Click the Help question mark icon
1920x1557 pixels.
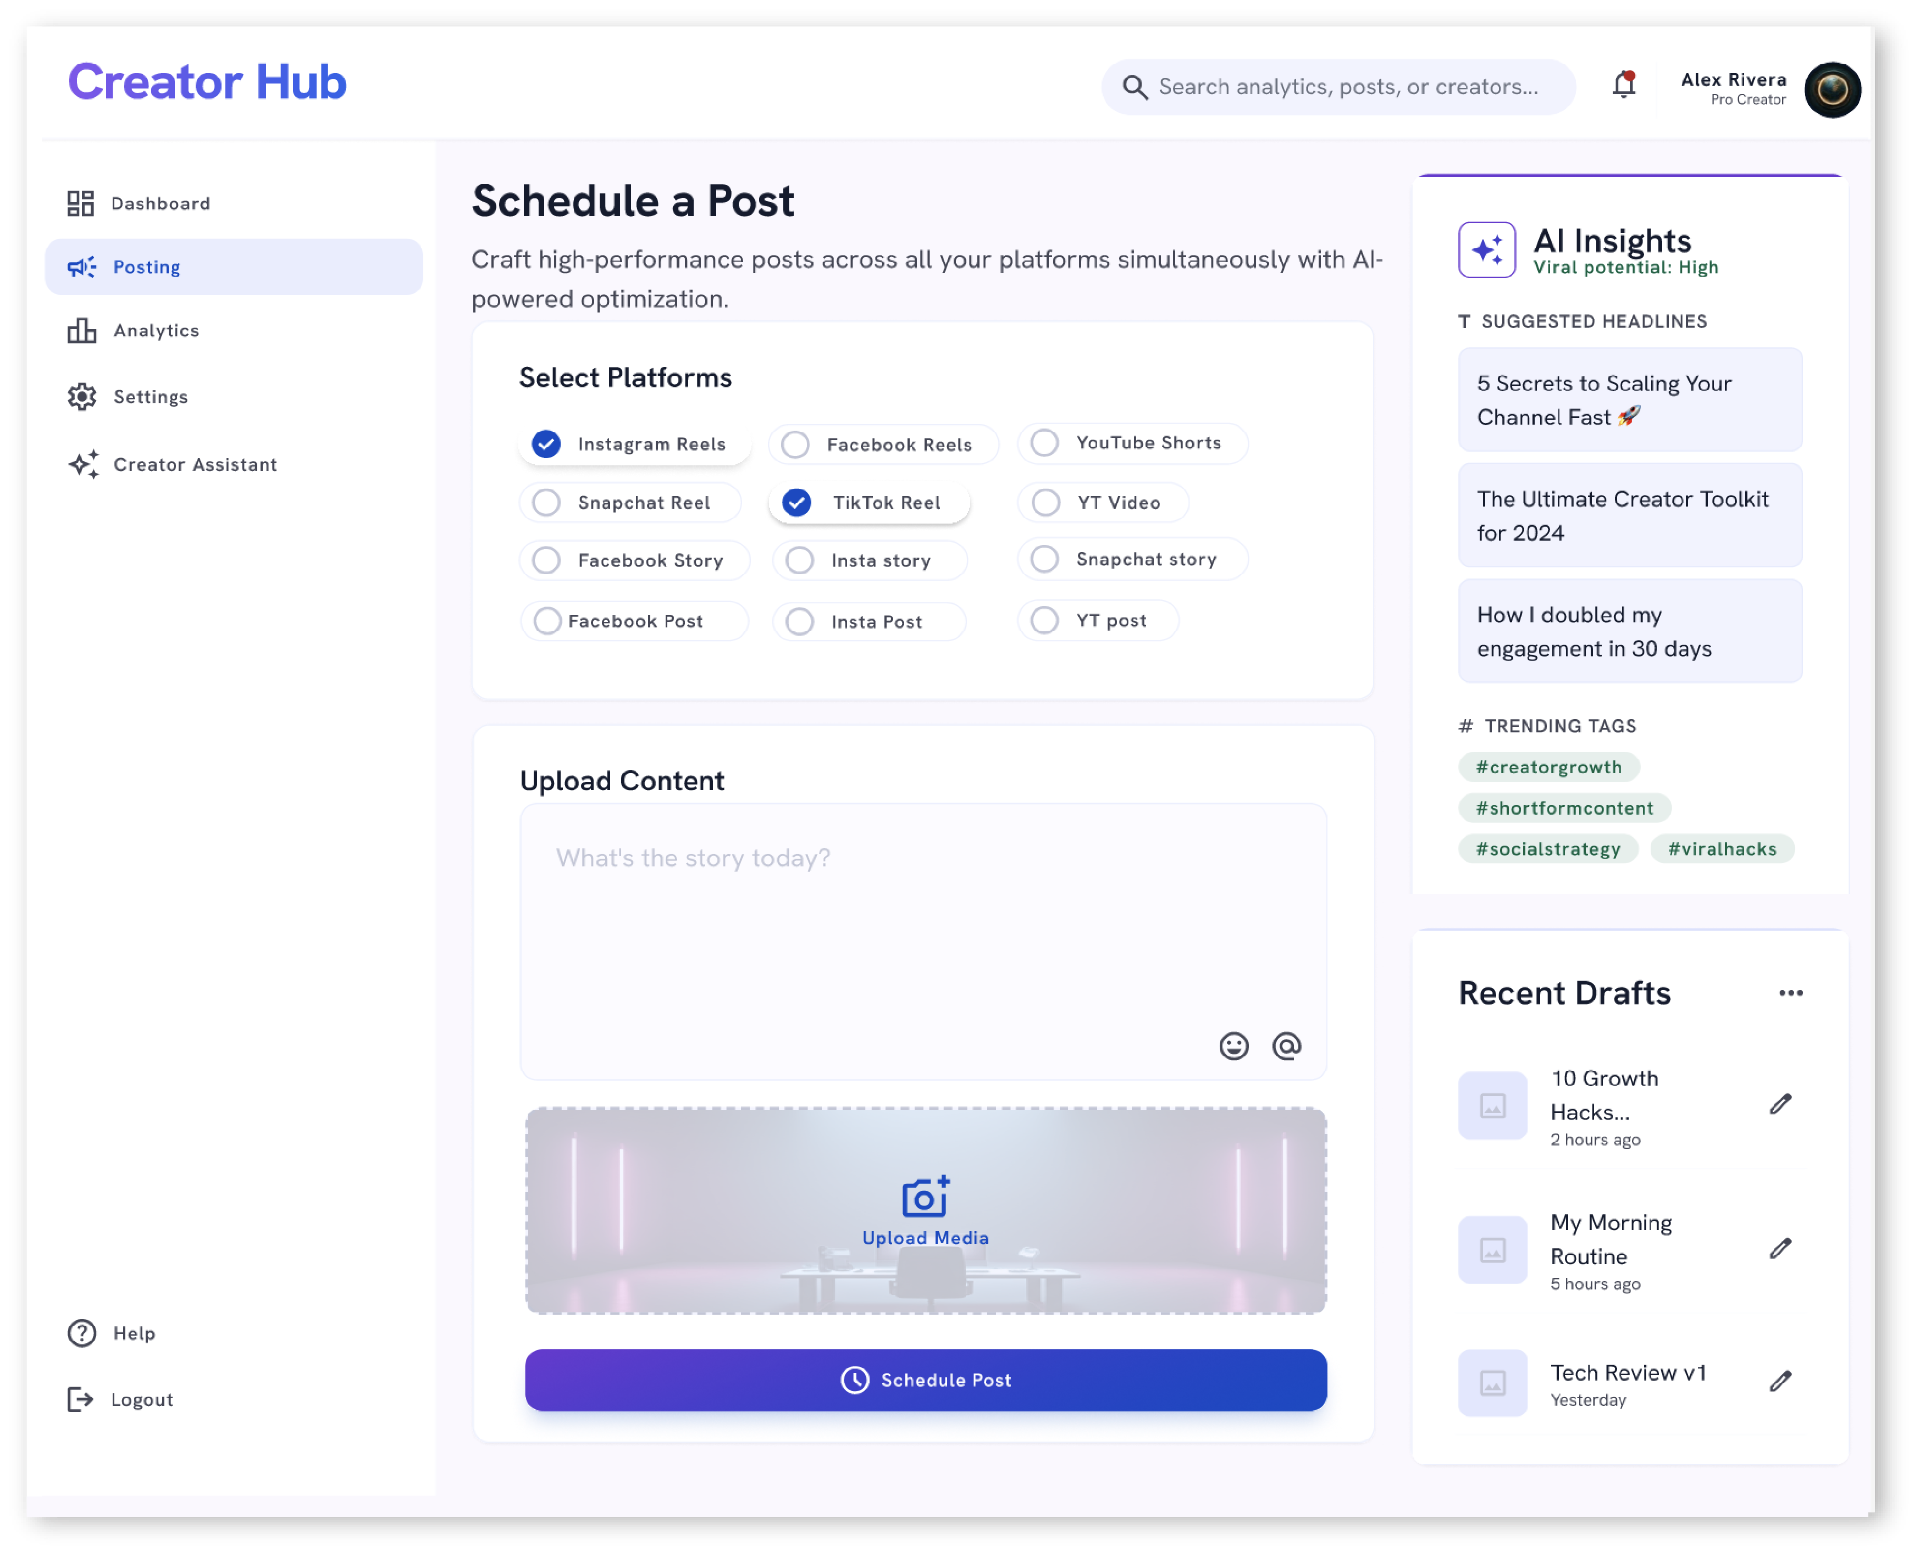click(x=82, y=1333)
